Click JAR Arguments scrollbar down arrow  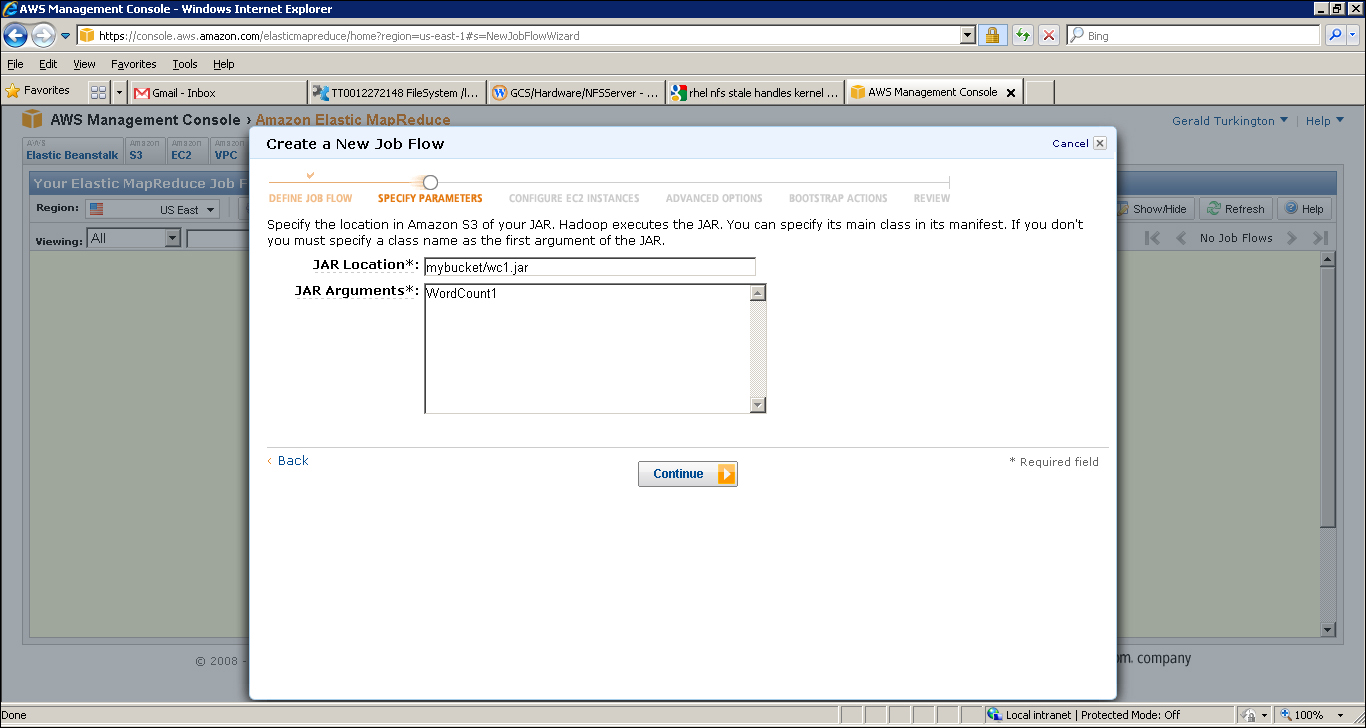tap(758, 405)
